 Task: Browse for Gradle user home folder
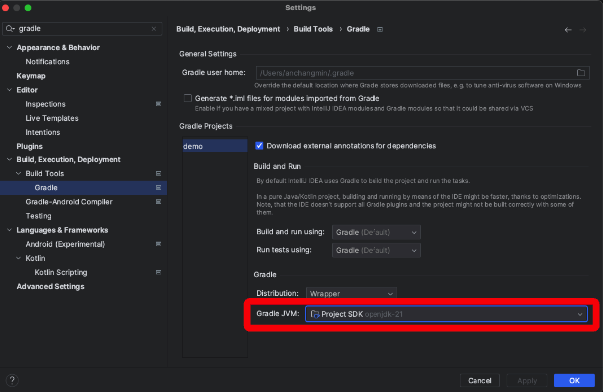tap(581, 73)
